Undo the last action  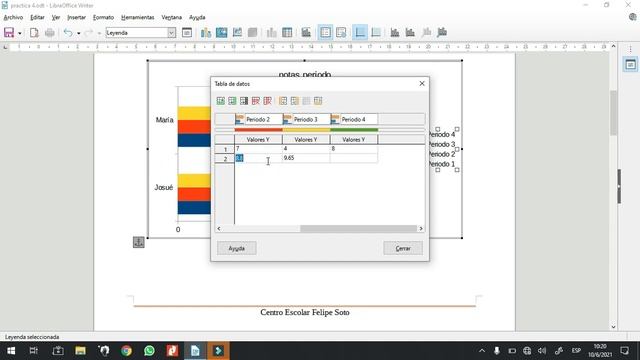68,33
